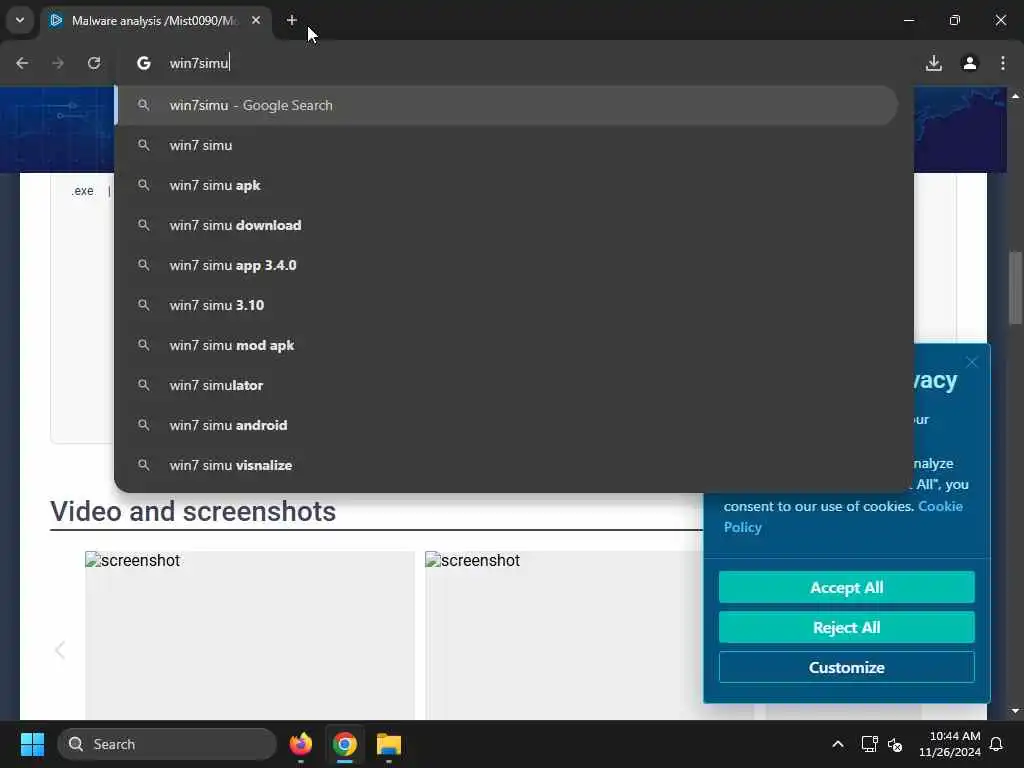Click Reject All cookies button
This screenshot has height=768, width=1024.
click(846, 627)
